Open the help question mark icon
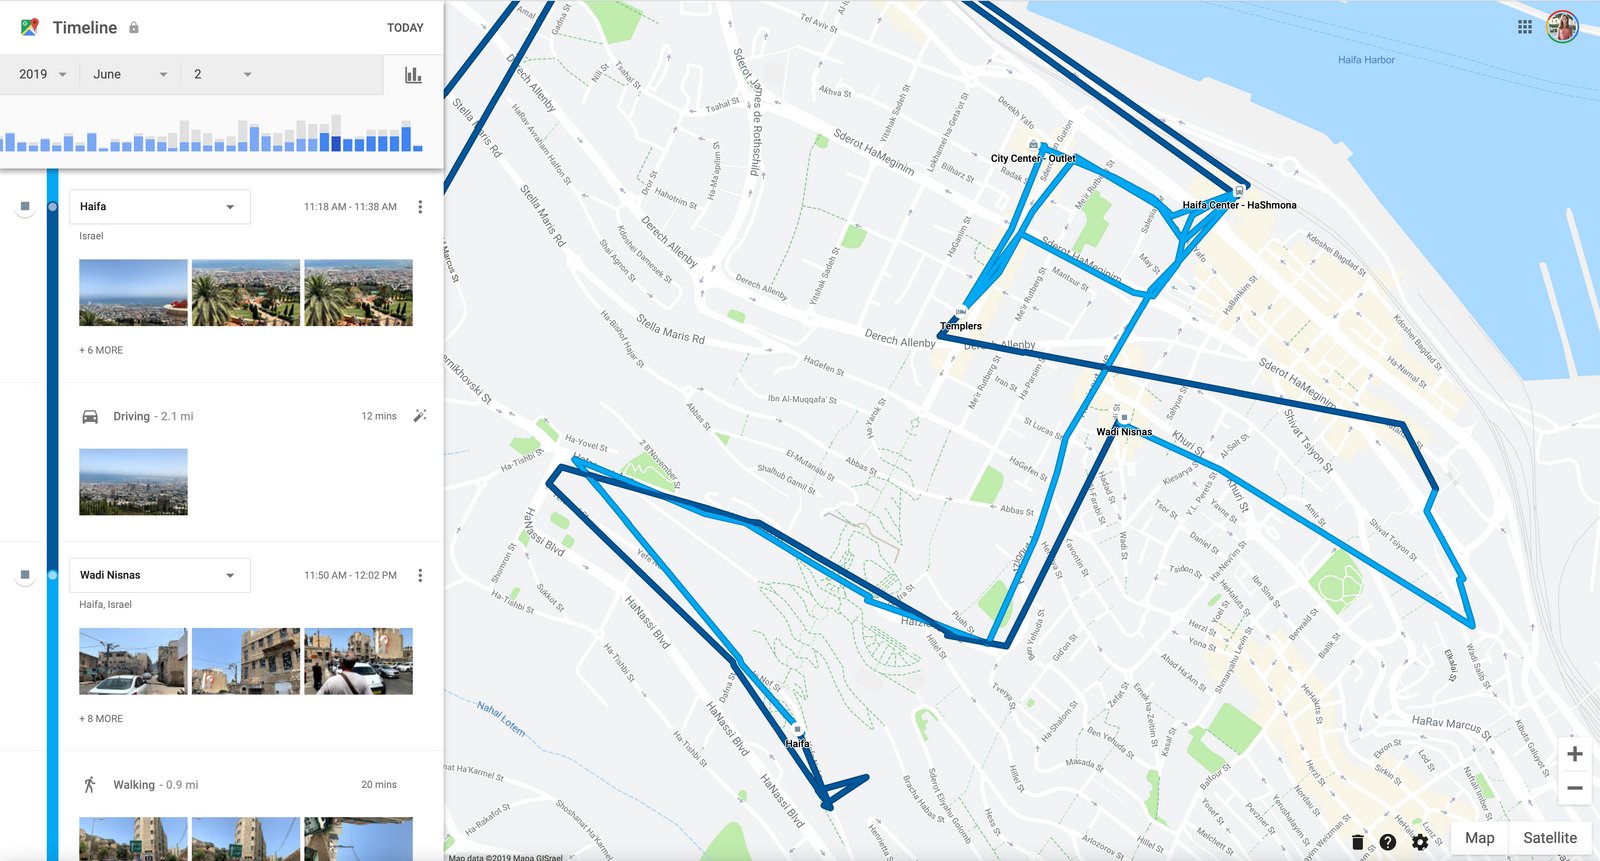Image resolution: width=1600 pixels, height=861 pixels. point(1388,842)
